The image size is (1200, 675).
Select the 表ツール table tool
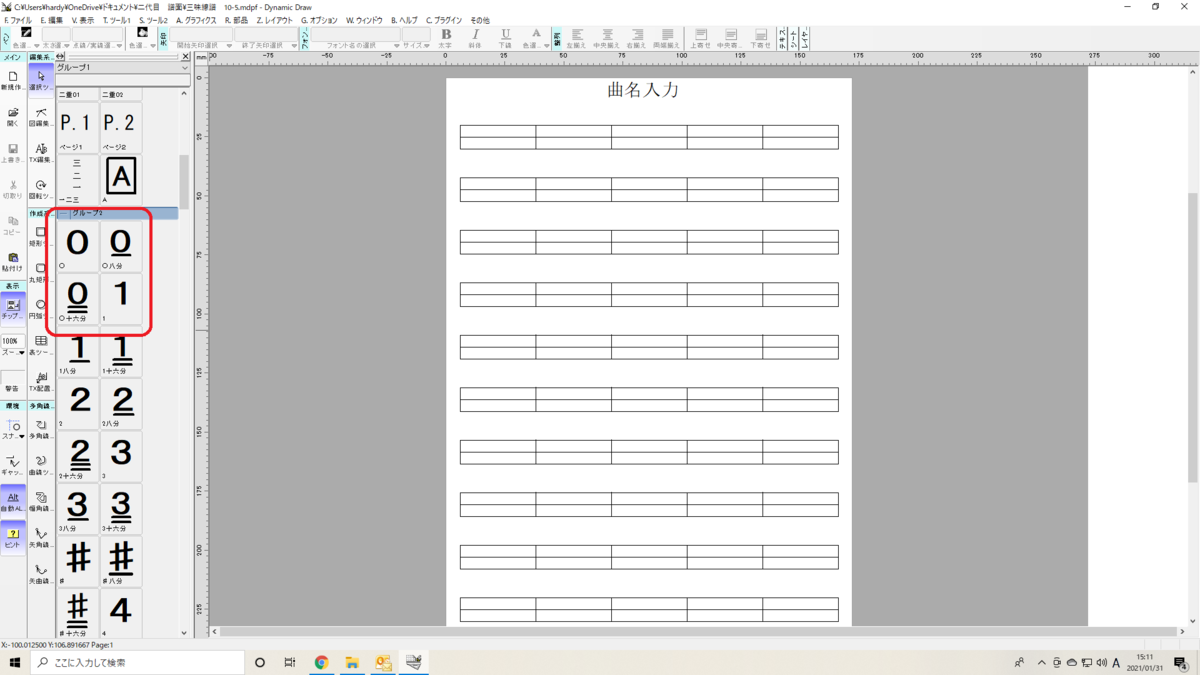(x=41, y=345)
